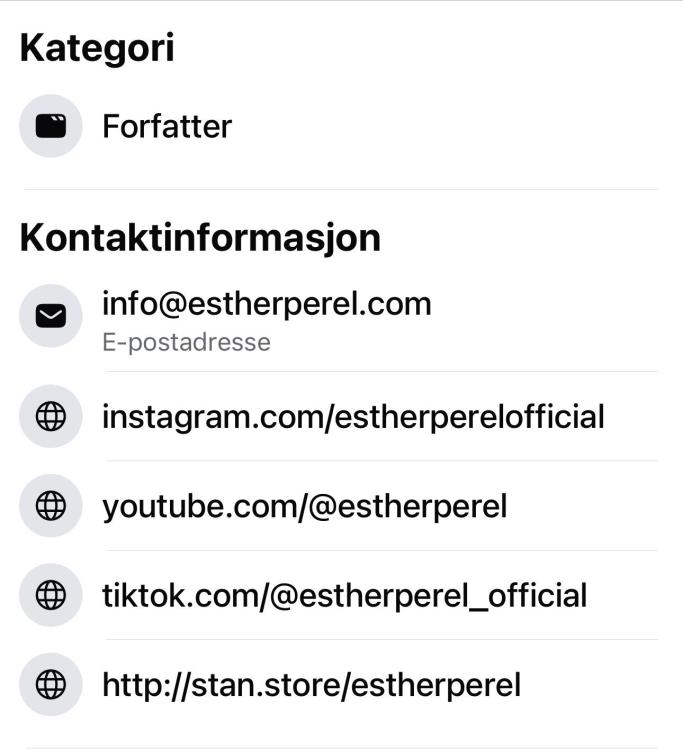Tap the category icon beside Forfatter
The height and width of the screenshot is (750, 683).
click(51, 126)
